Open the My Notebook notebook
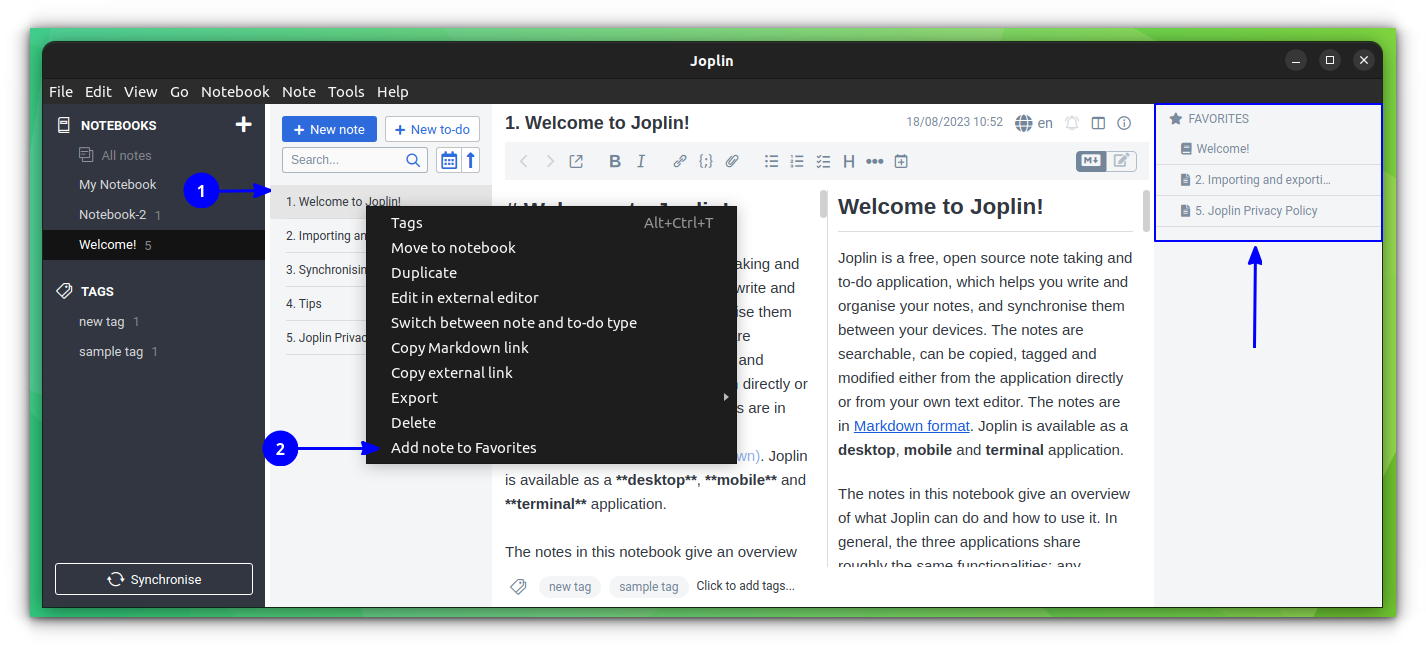This screenshot has height=649, width=1426. [x=118, y=185]
